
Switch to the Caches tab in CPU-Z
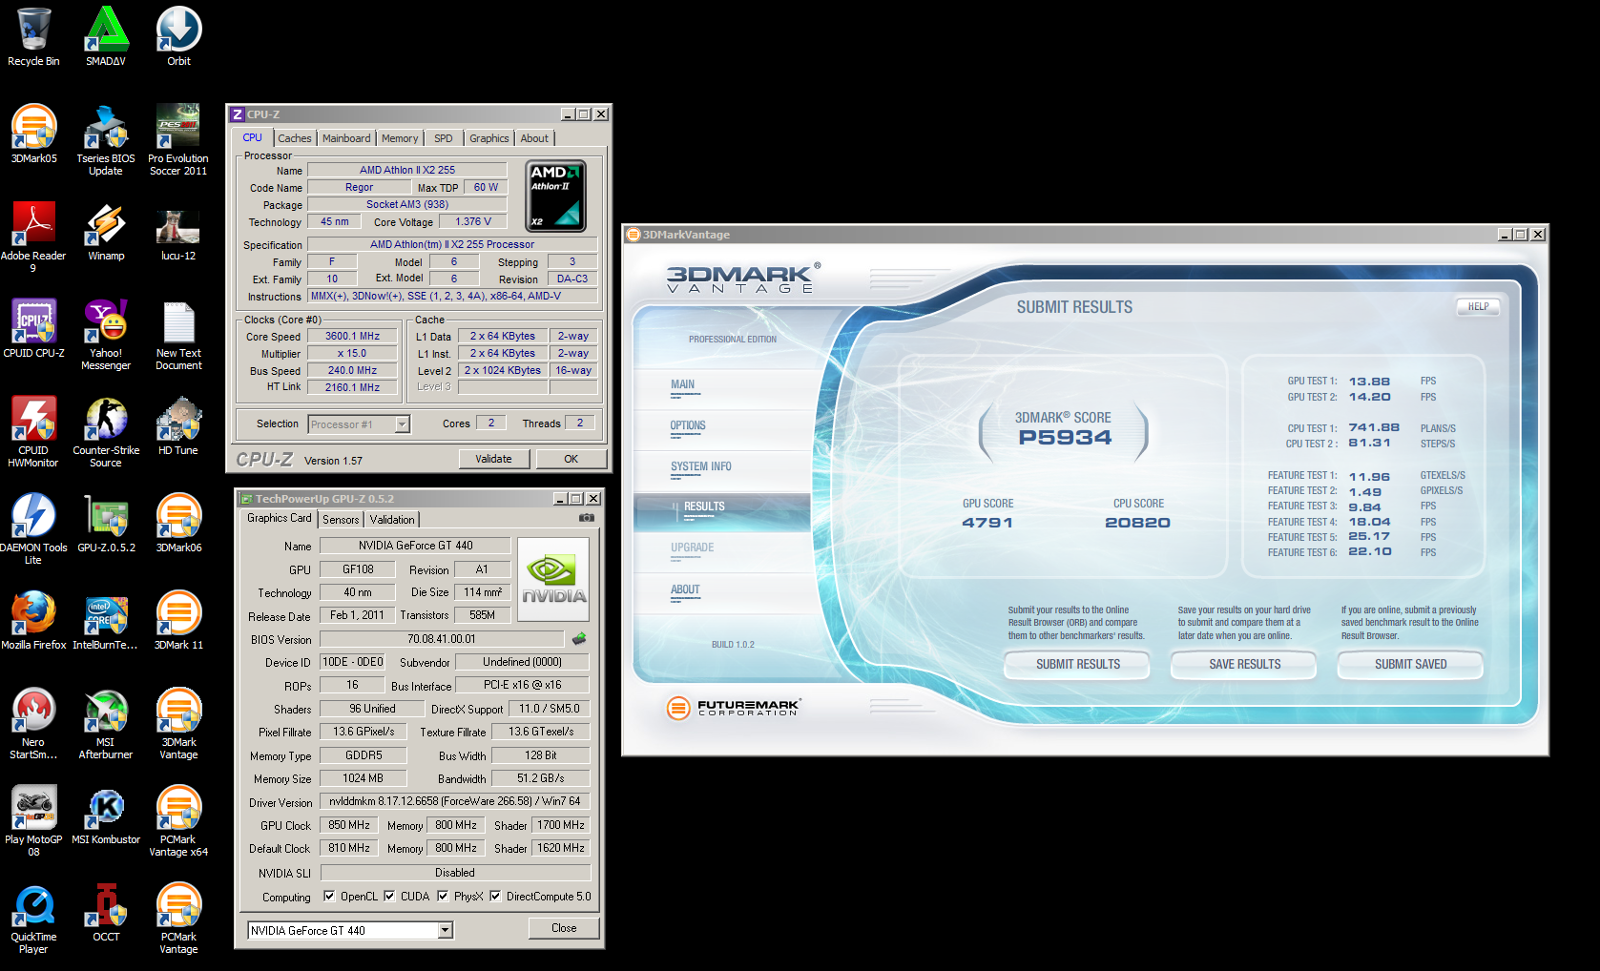[294, 138]
